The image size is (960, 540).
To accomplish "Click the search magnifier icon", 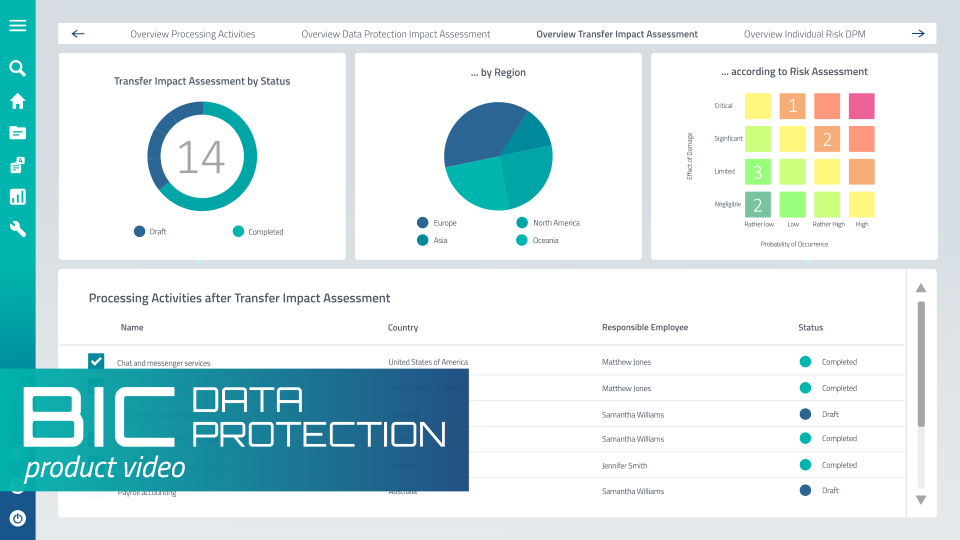I will [17, 69].
